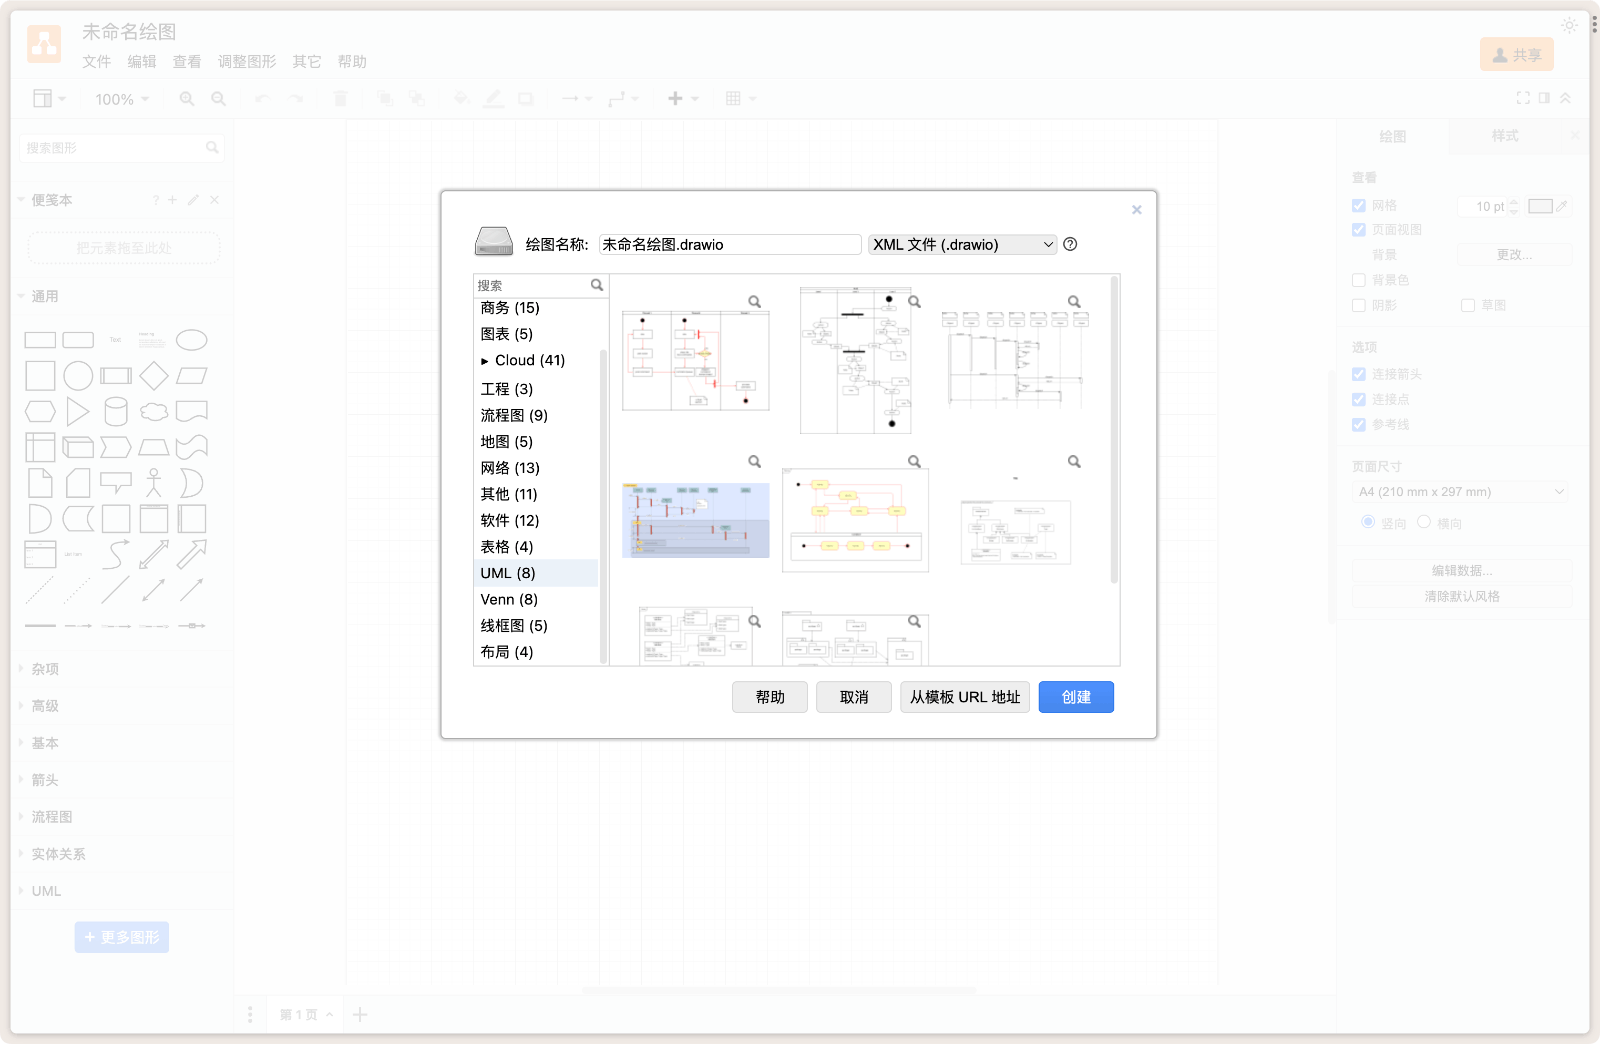
Task: Select the cylinder shape in General palette
Action: point(116,411)
